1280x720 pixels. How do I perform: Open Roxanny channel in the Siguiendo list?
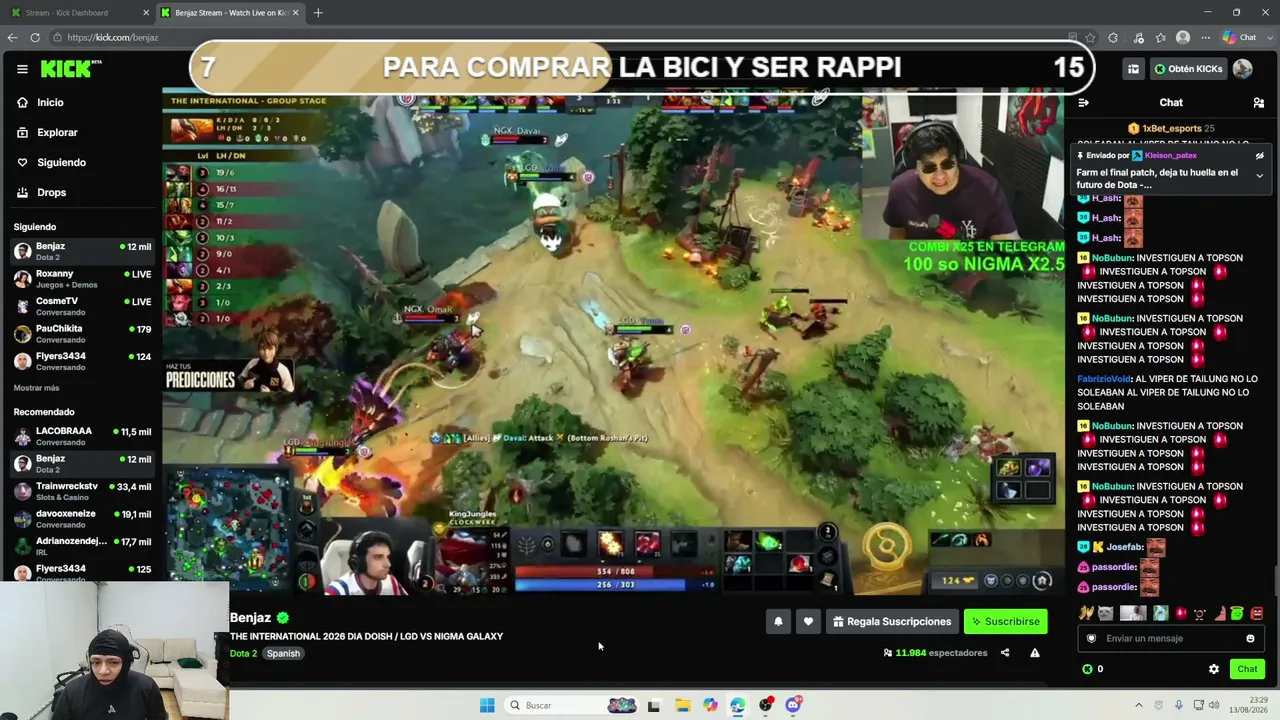point(82,279)
